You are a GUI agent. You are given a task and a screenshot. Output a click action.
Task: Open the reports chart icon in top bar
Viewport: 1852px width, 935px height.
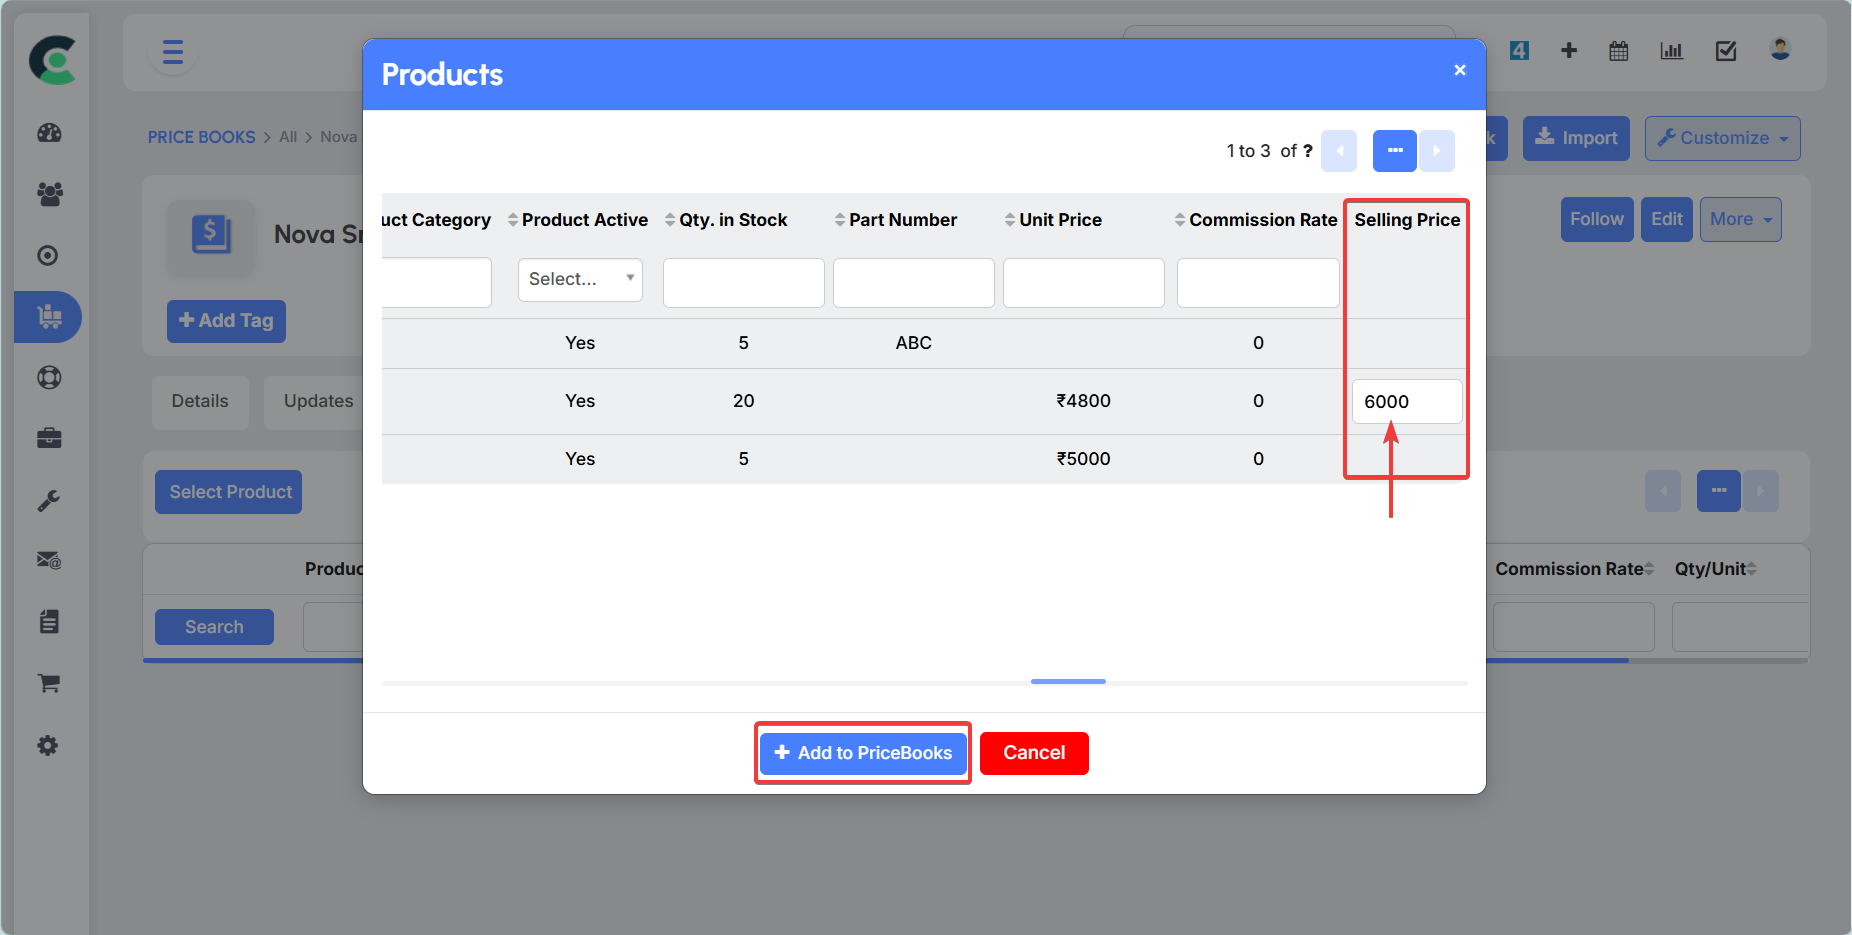1671,51
